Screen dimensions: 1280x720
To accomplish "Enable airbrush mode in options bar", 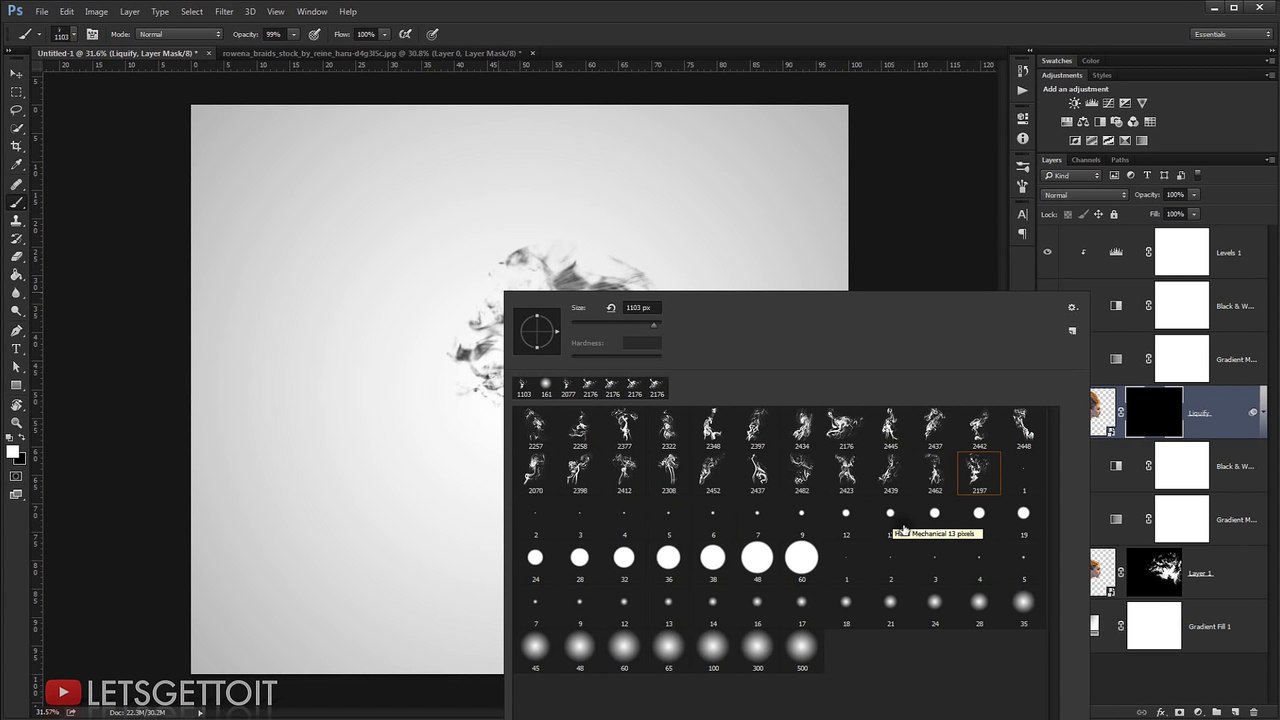I will tap(406, 34).
